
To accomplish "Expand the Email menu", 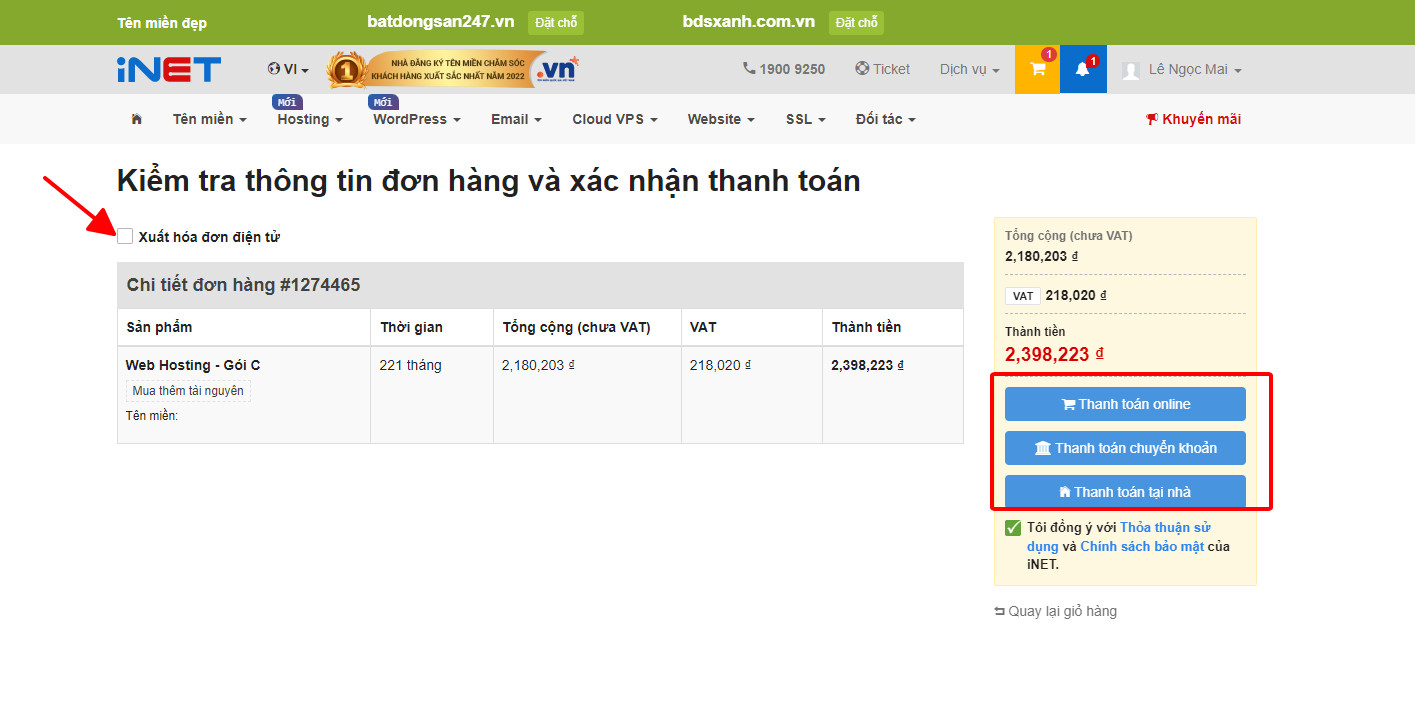I will click(516, 119).
